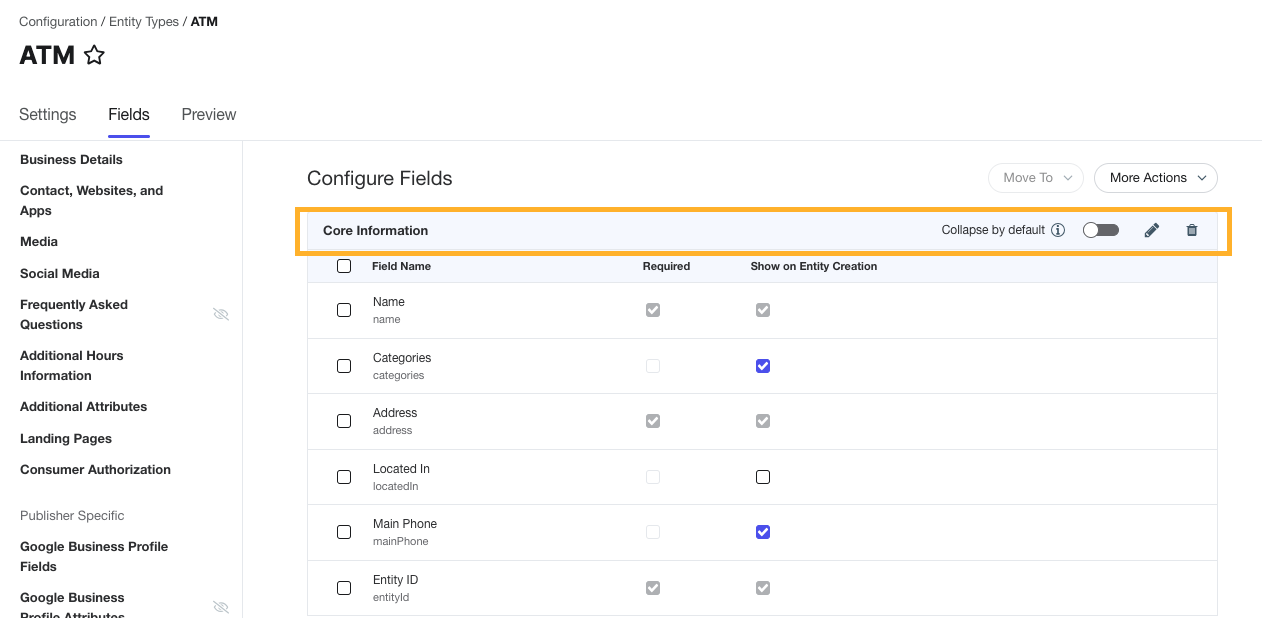The width and height of the screenshot is (1262, 618).
Task: Switch to the Preview tab
Action: [x=209, y=115]
